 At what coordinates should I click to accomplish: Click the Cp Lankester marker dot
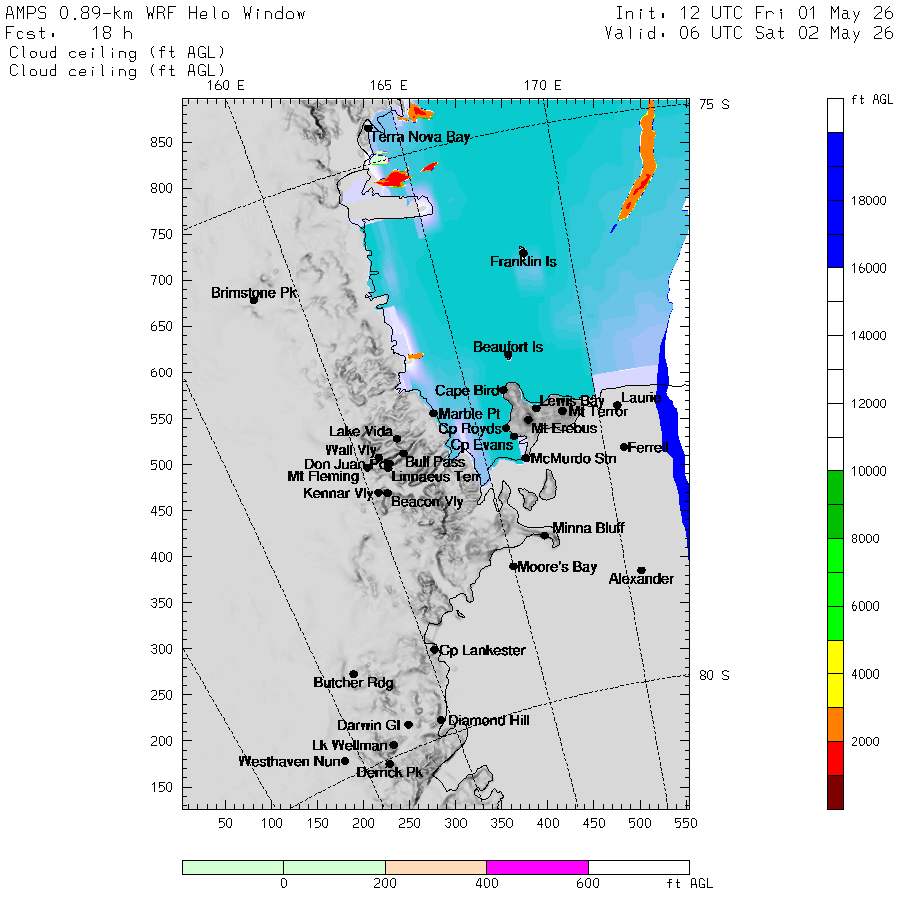[435, 650]
